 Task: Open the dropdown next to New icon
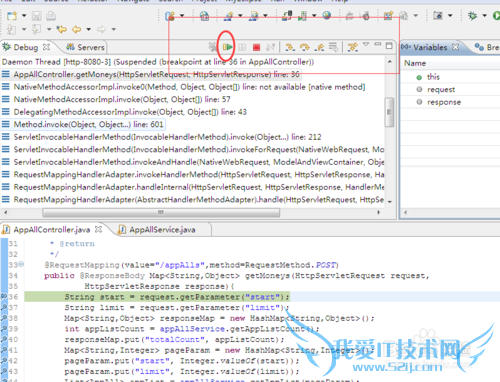pos(24,16)
